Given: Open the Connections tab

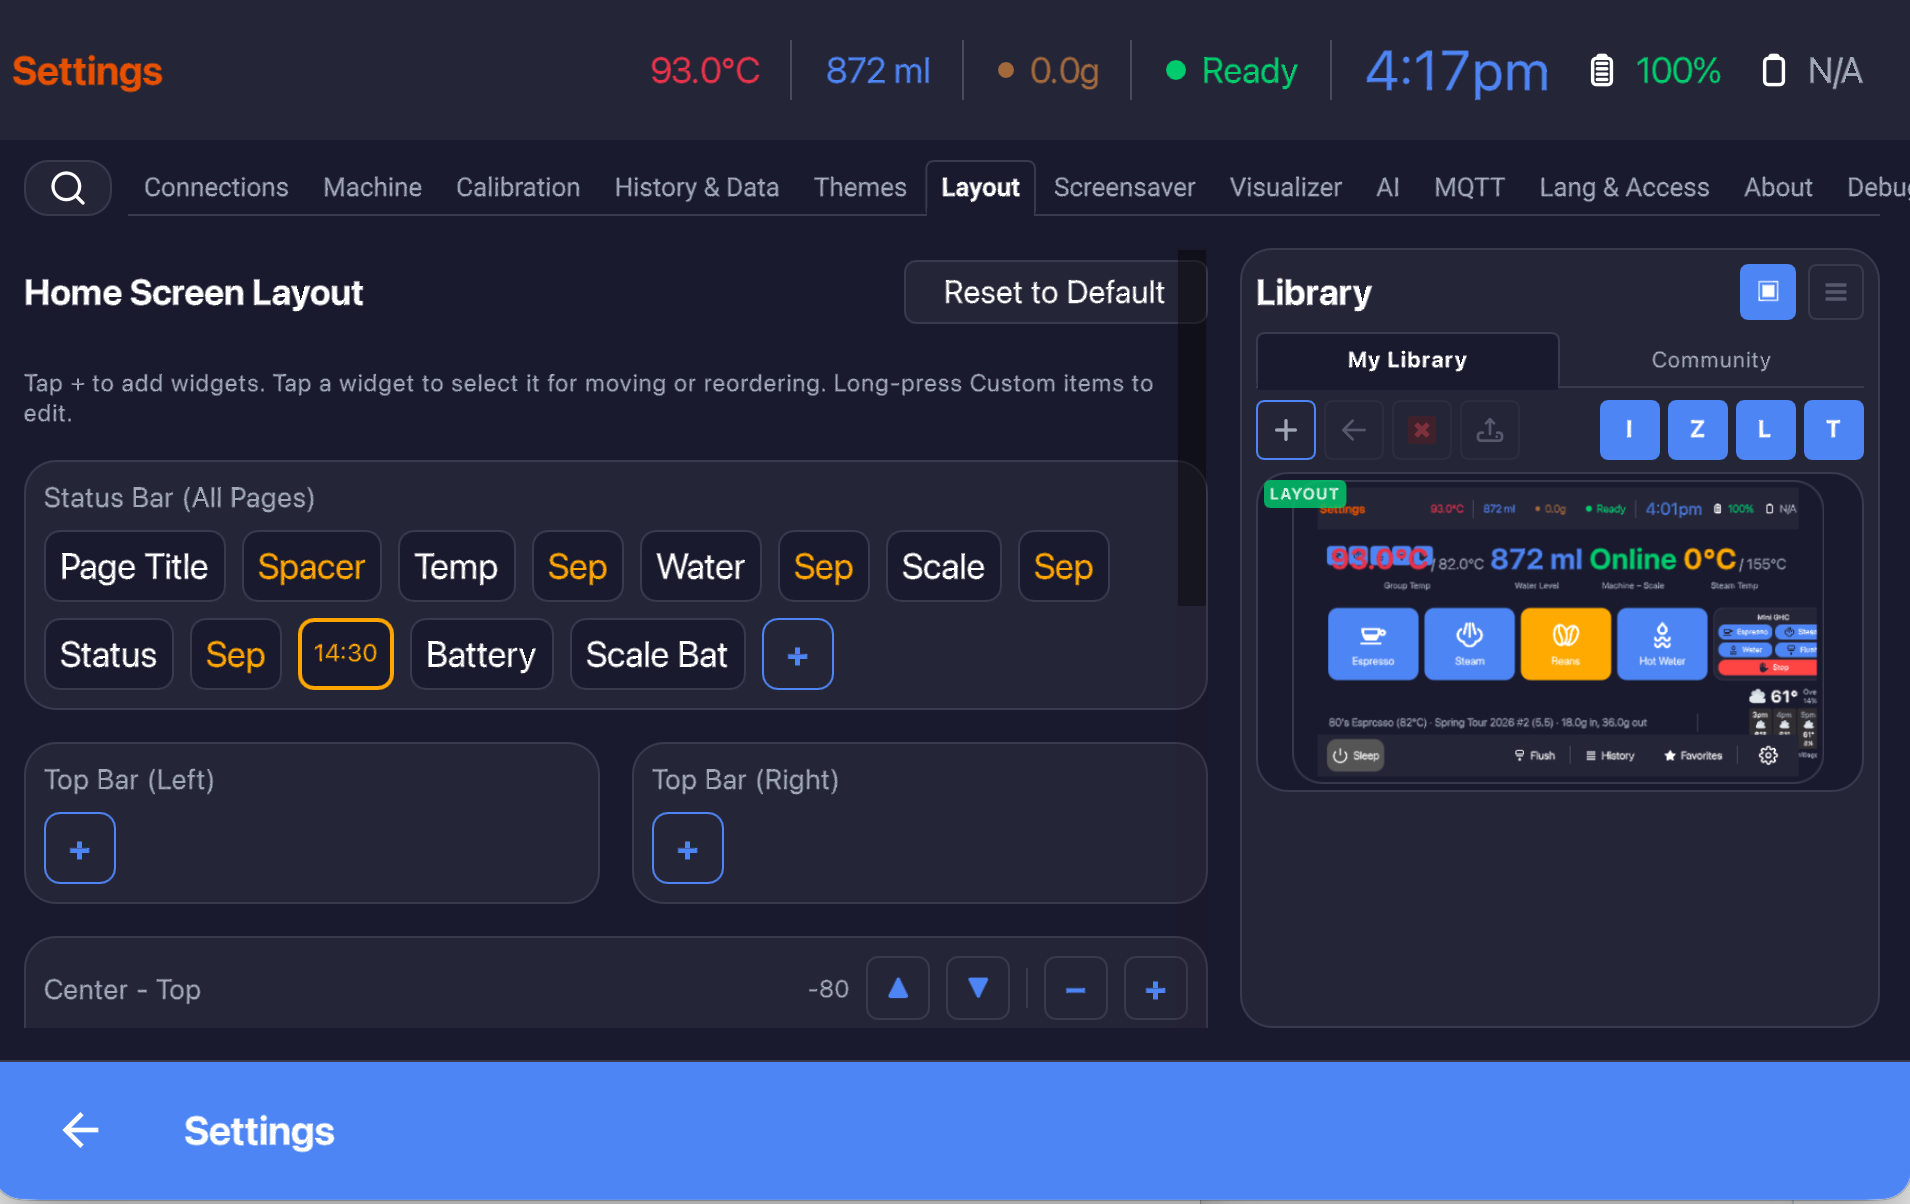Looking at the screenshot, I should [x=216, y=188].
